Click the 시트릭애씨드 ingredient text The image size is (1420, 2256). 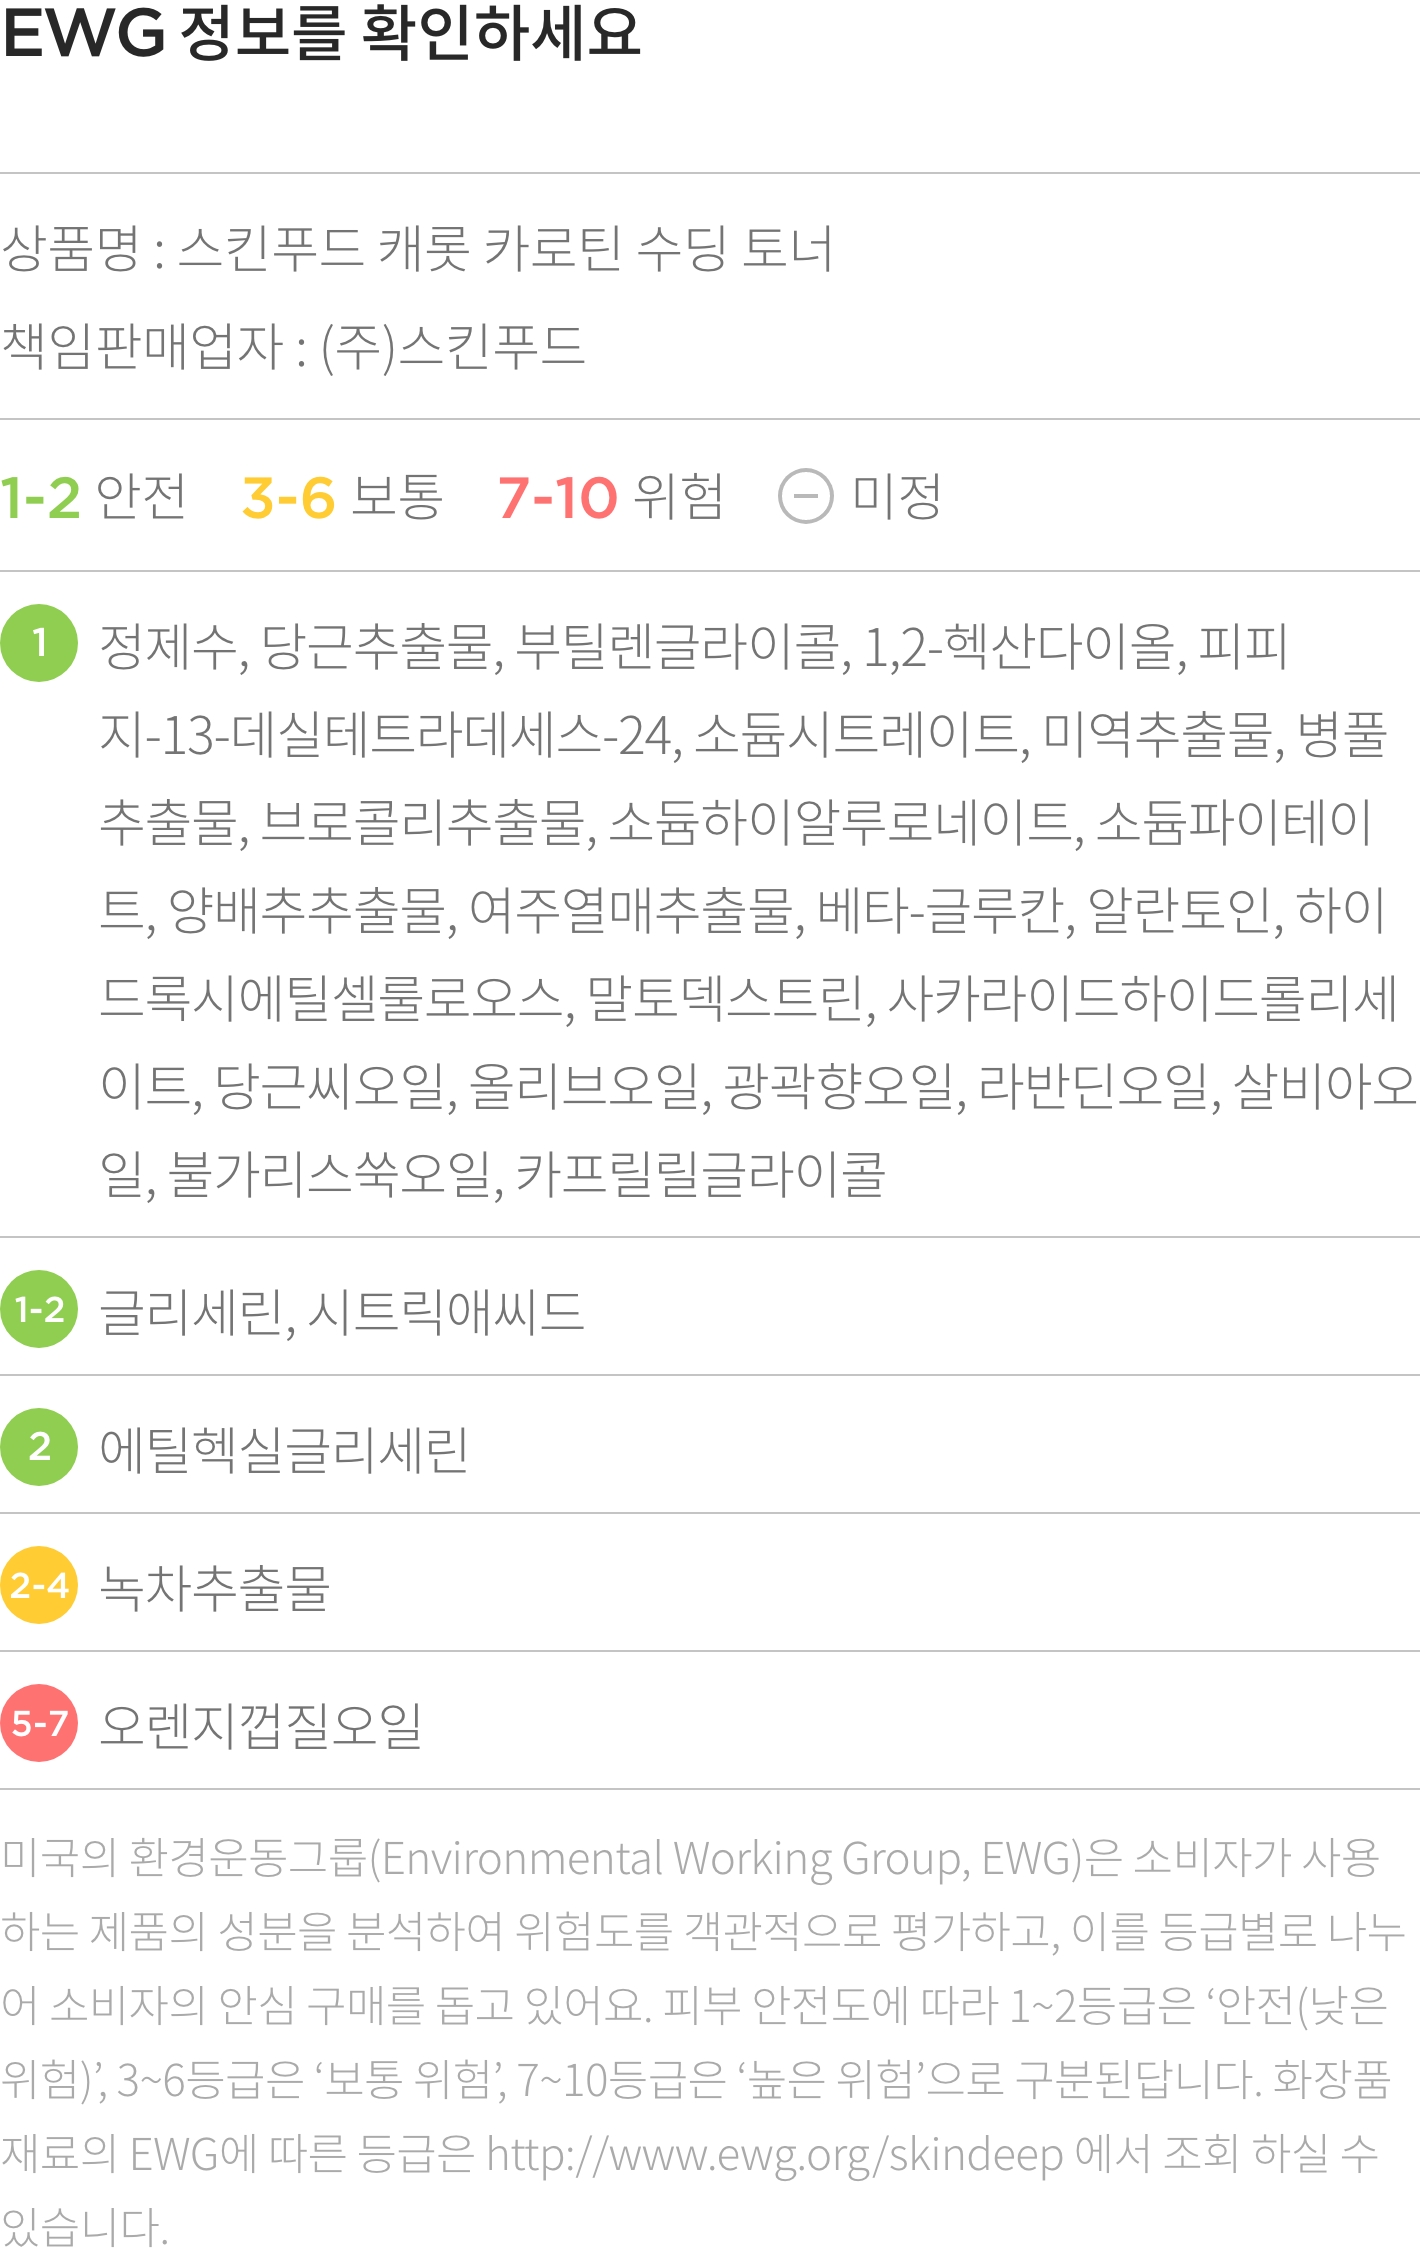coord(446,1311)
